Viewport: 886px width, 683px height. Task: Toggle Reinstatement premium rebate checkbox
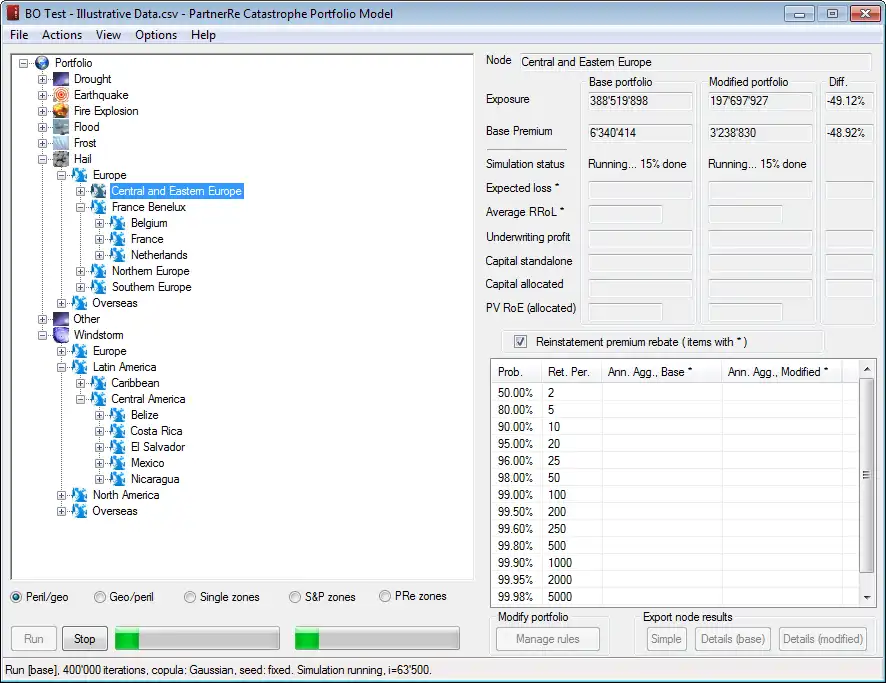pyautogui.click(x=520, y=342)
